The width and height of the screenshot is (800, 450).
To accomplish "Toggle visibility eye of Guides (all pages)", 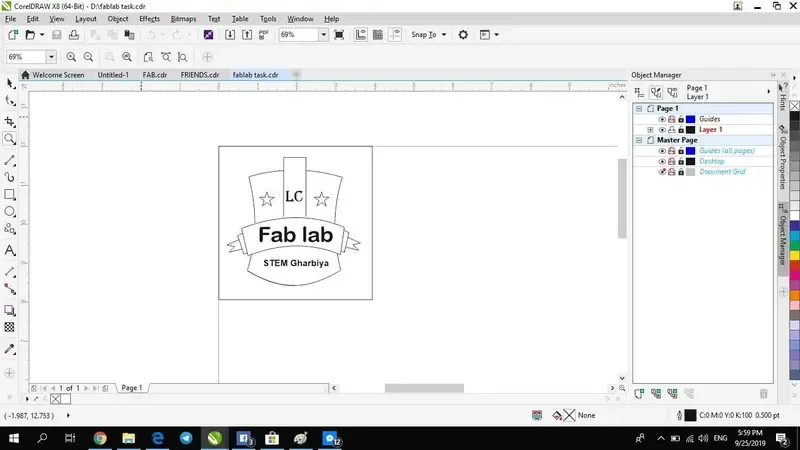I will coord(662,151).
